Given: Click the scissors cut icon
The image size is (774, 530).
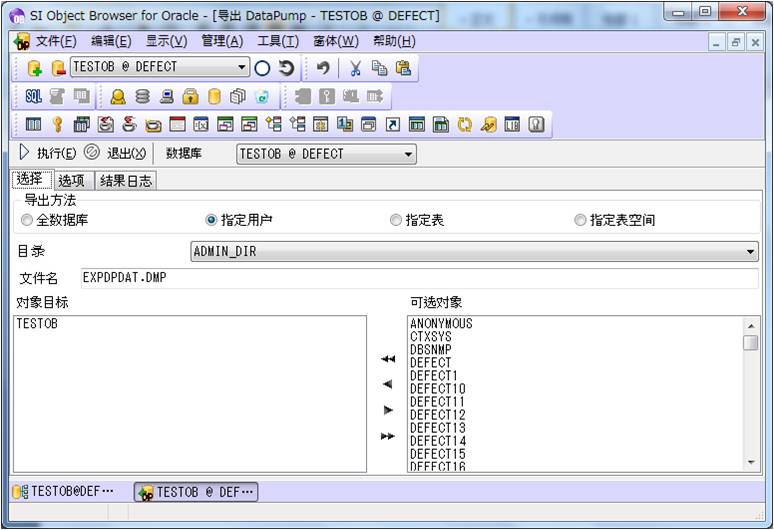Looking at the screenshot, I should (355, 68).
